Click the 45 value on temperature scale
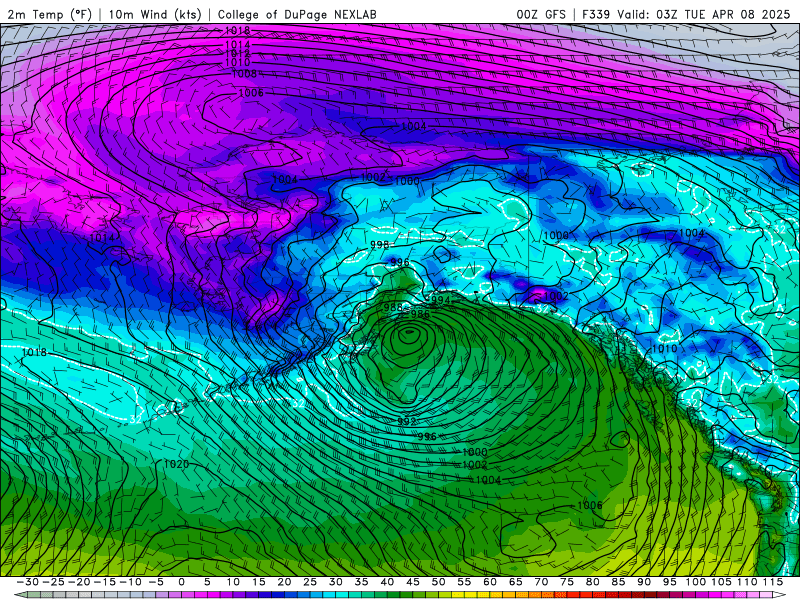This screenshot has width=800, height=600. pyautogui.click(x=413, y=582)
